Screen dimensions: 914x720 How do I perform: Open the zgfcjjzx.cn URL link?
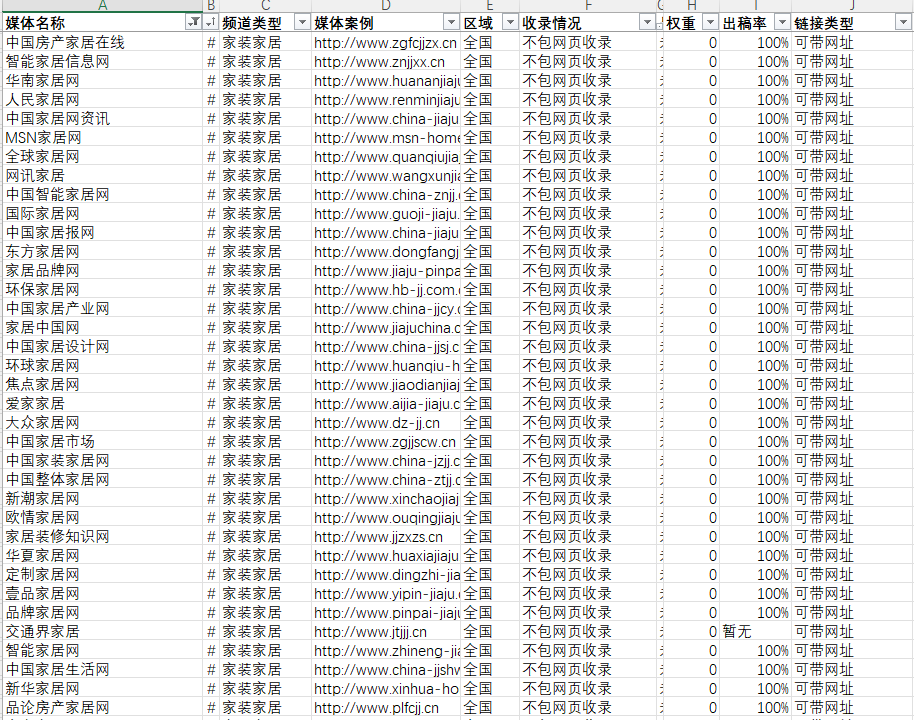coord(385,42)
